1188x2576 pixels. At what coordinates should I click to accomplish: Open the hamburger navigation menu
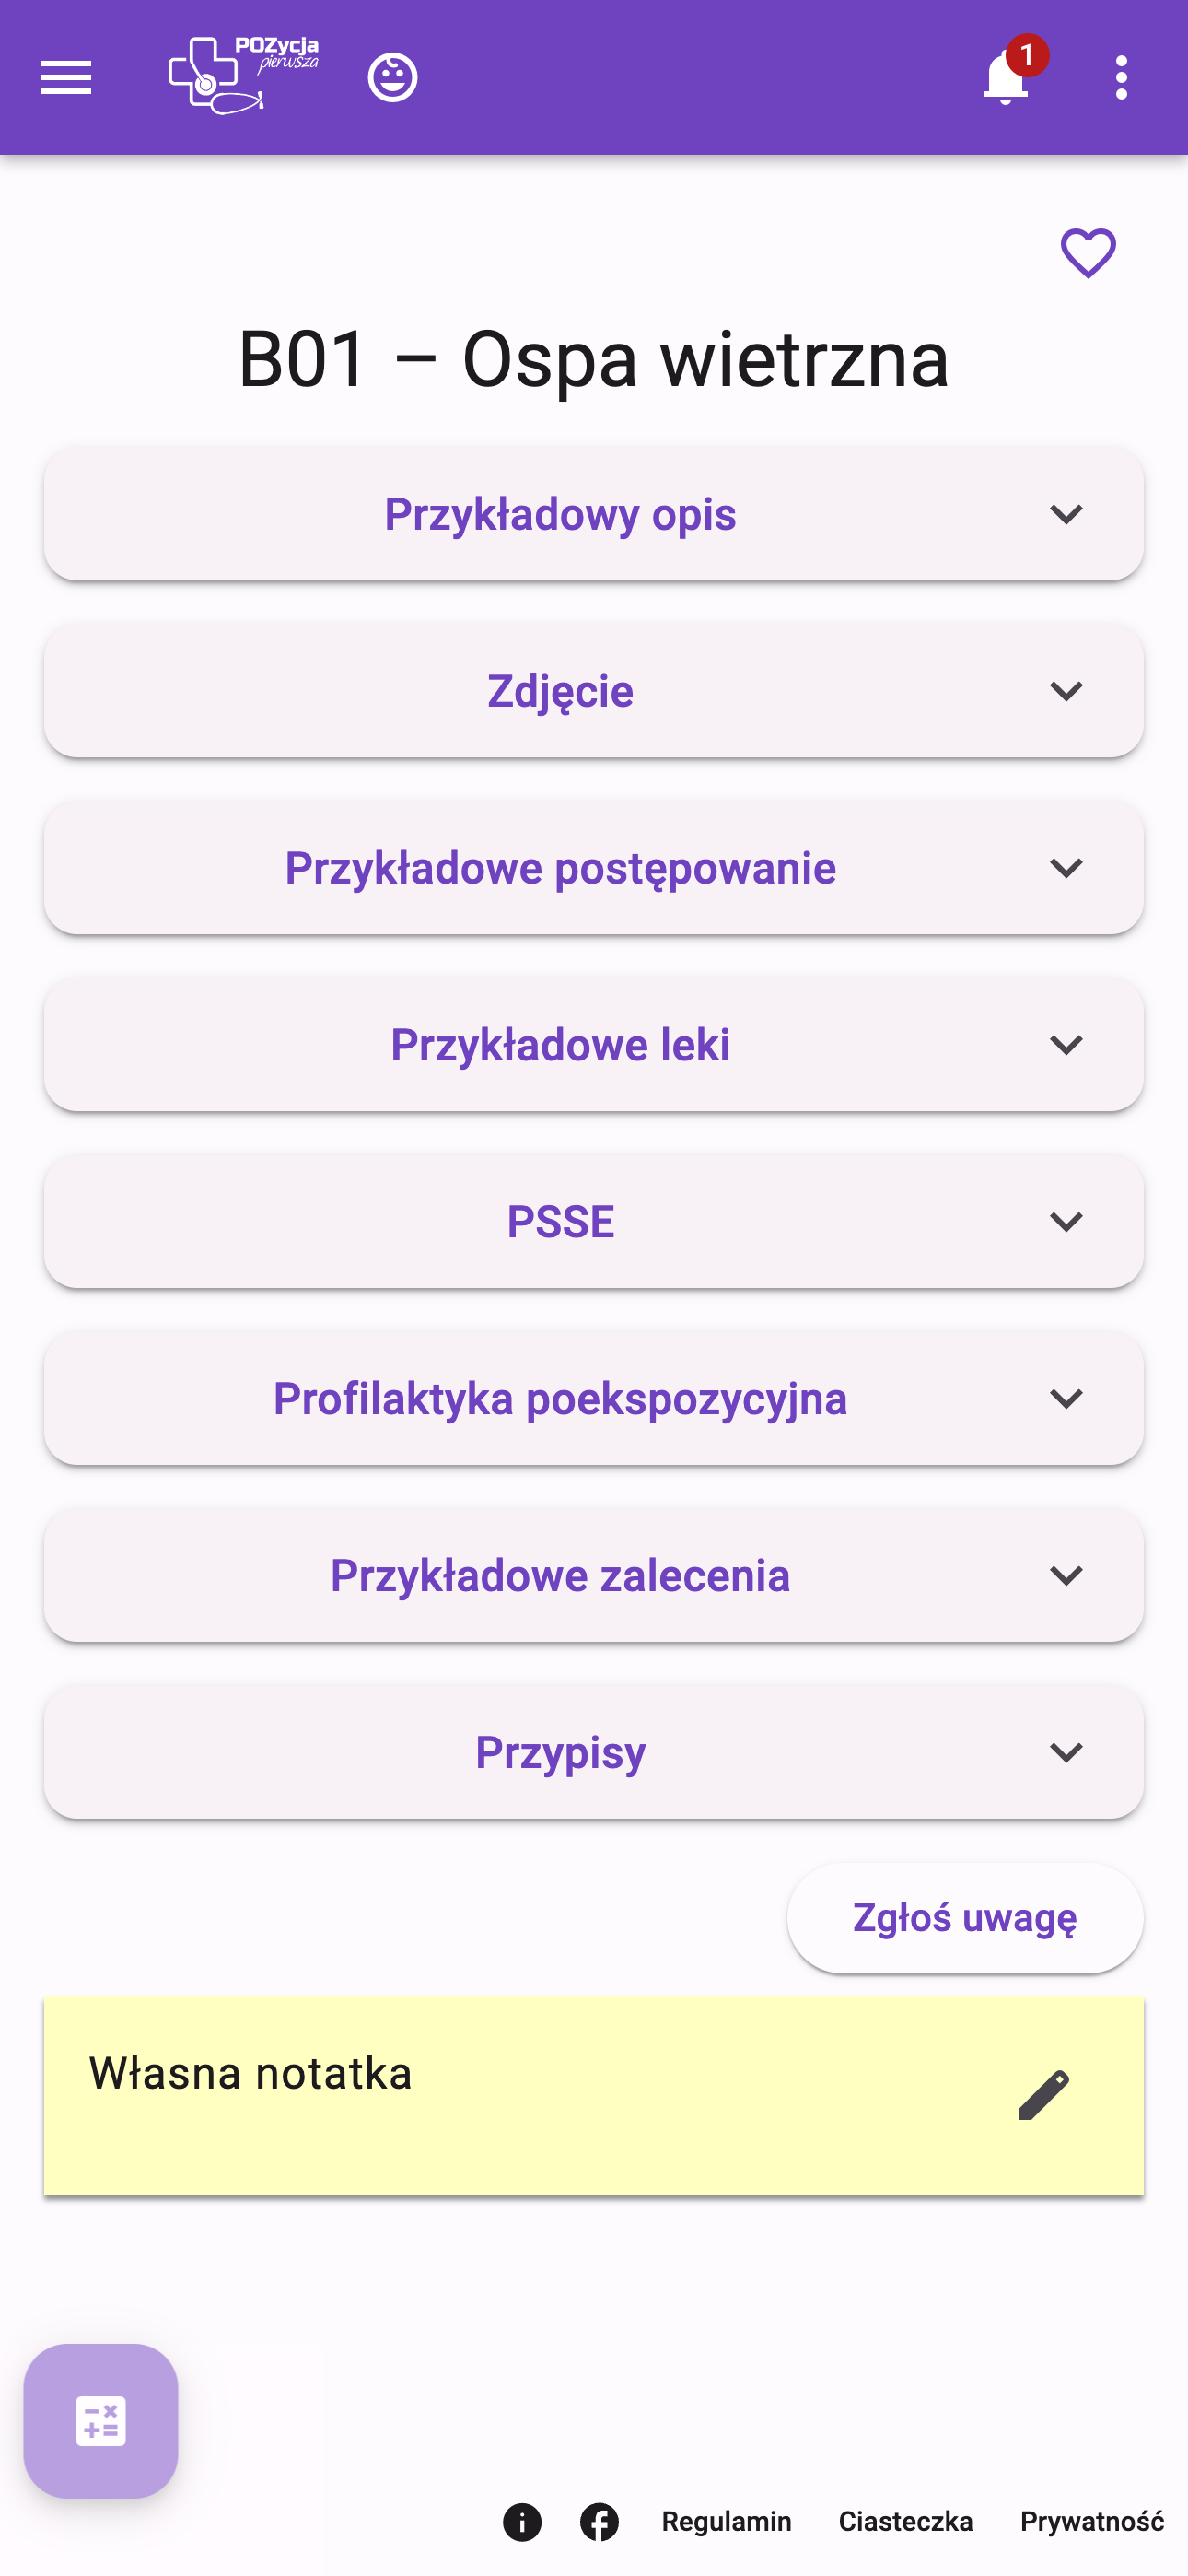[x=66, y=77]
